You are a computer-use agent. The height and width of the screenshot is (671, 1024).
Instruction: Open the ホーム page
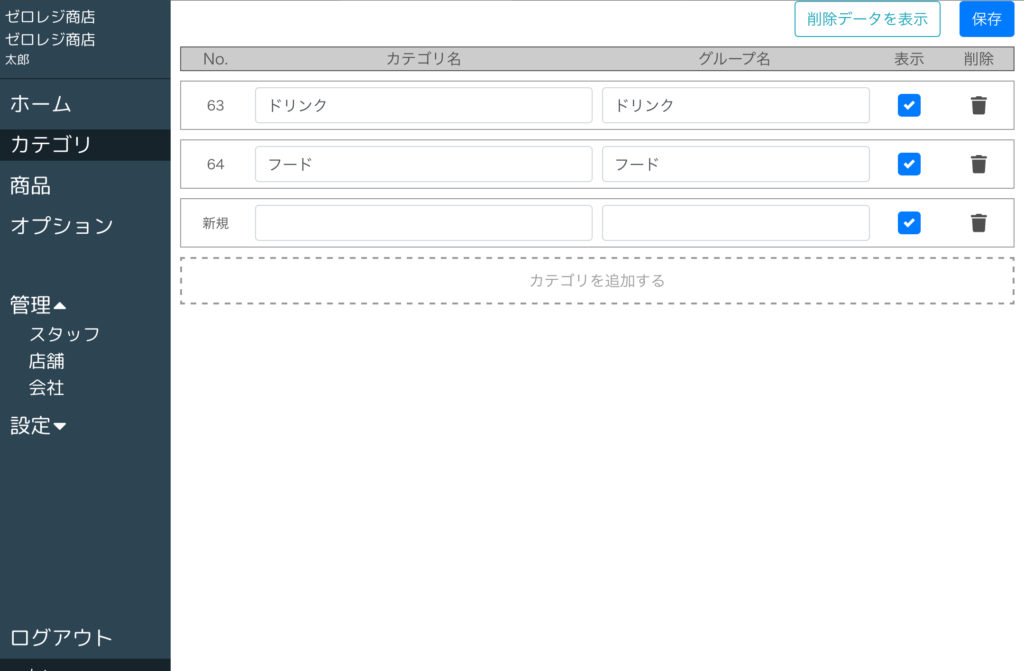click(x=41, y=104)
